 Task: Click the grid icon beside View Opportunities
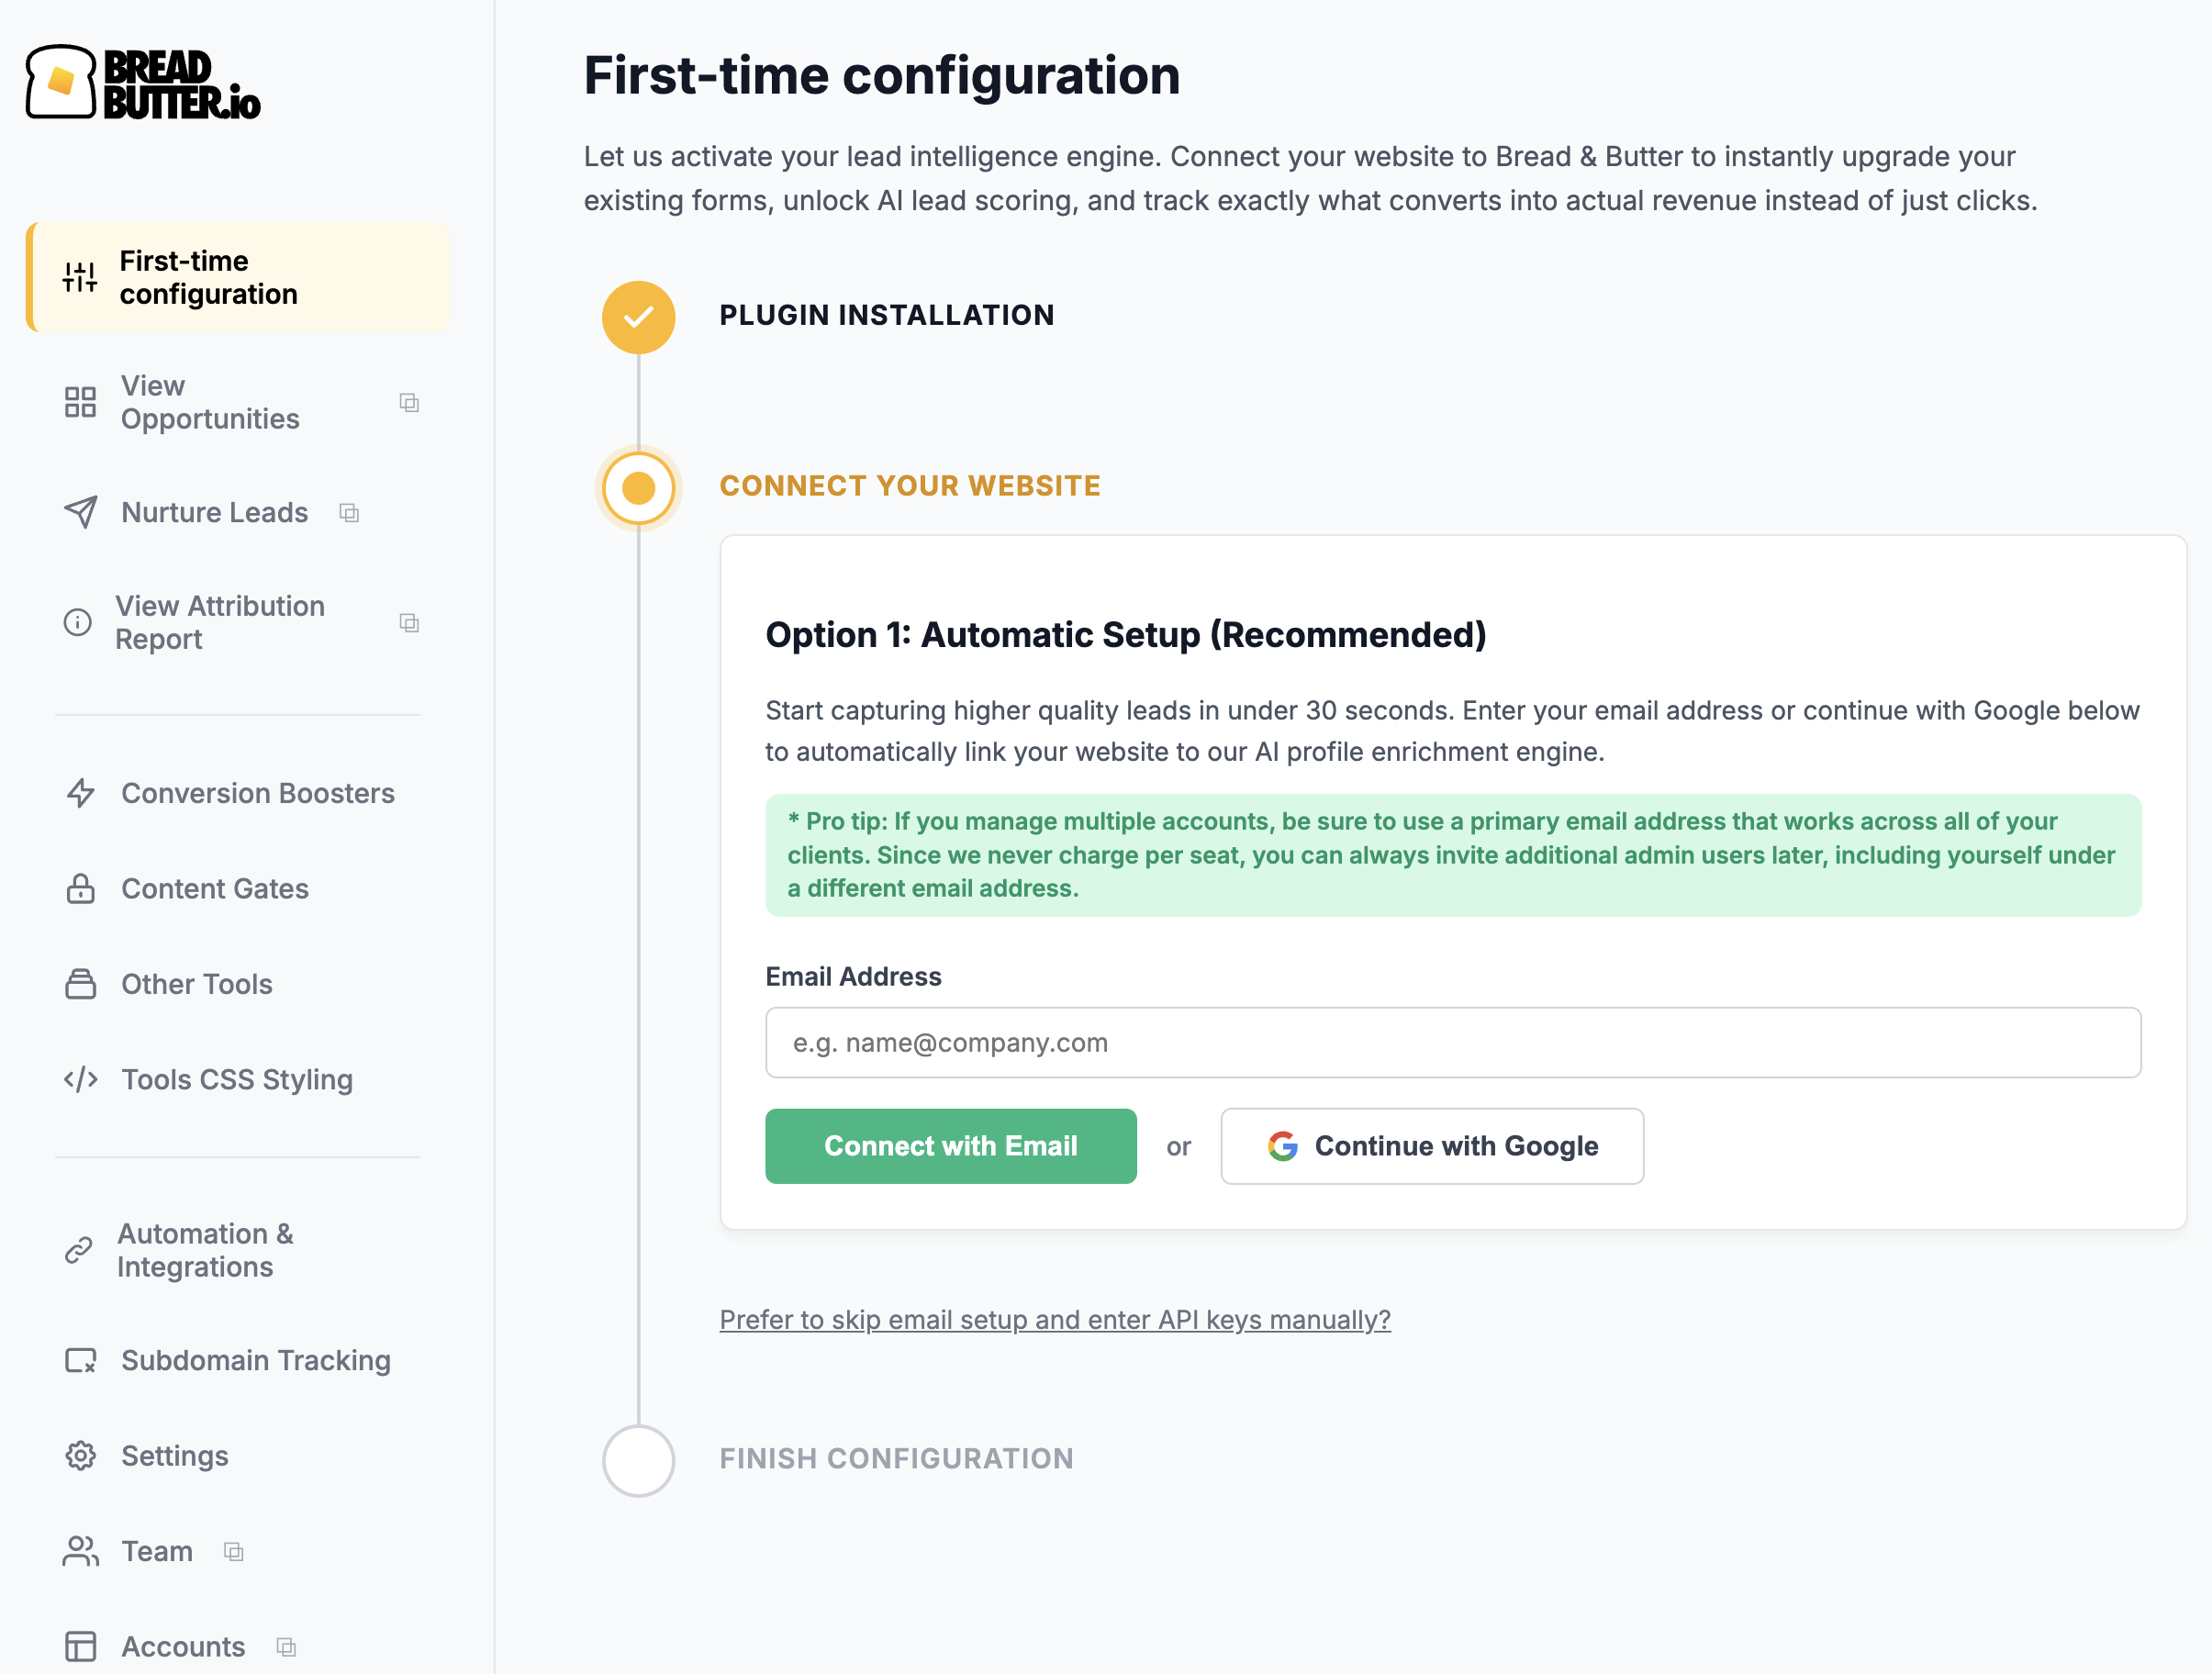(80, 402)
